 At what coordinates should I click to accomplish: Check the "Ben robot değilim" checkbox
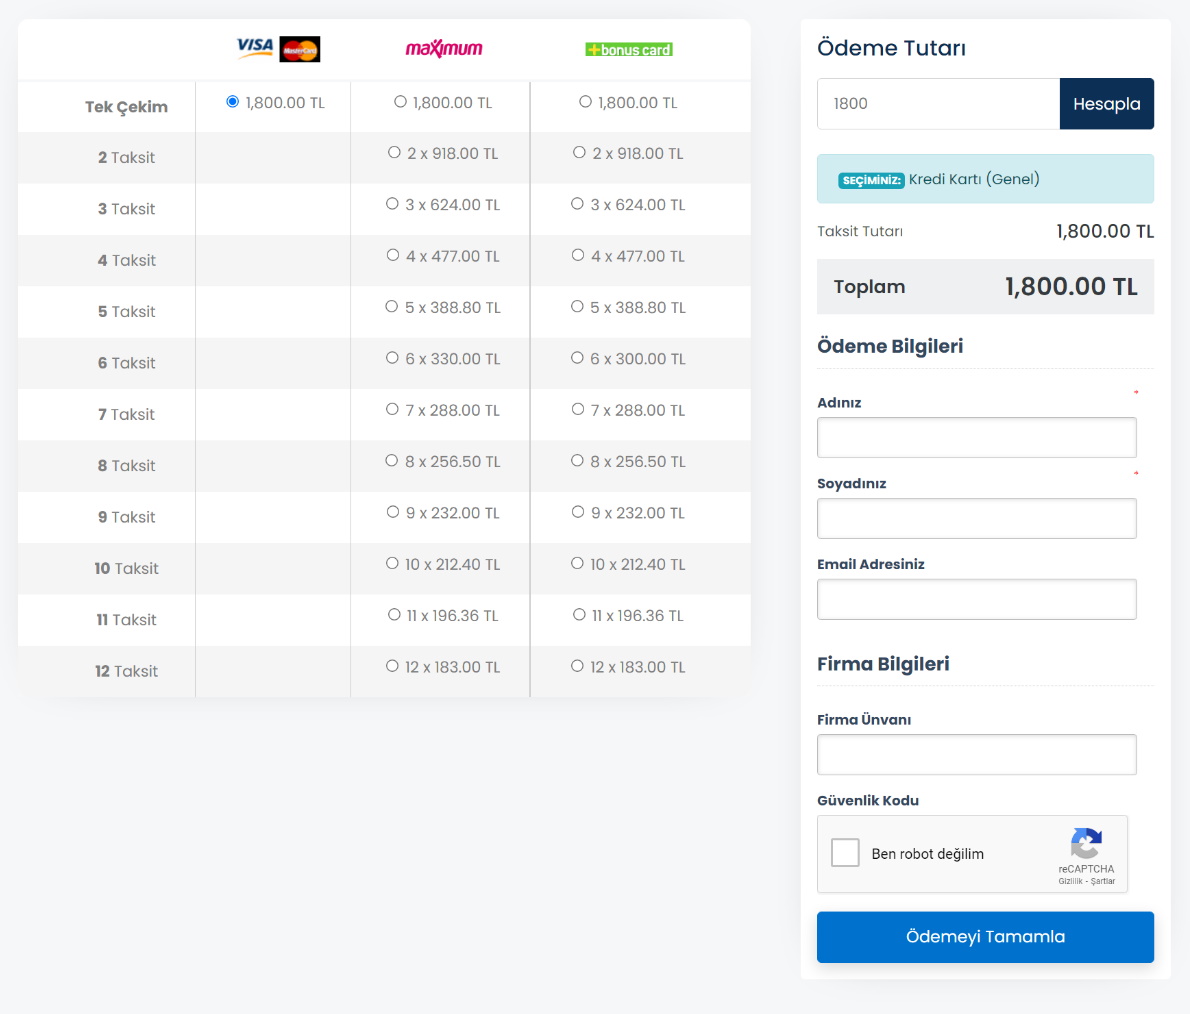point(845,853)
